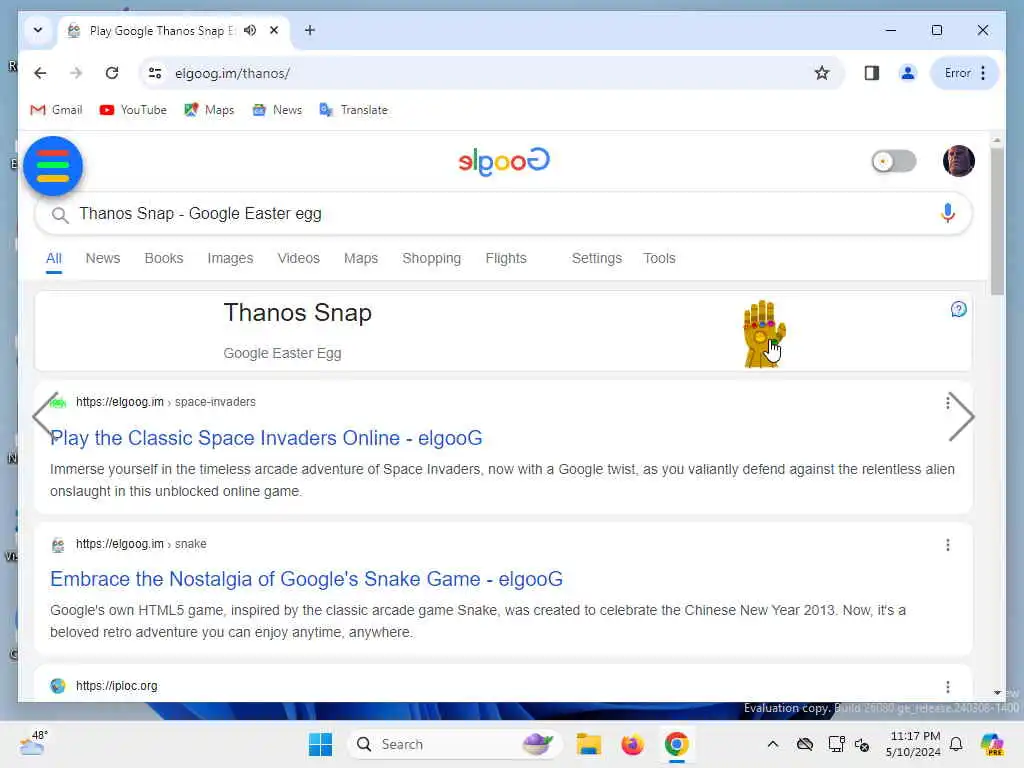1024x768 pixels.
Task: Open options for Space Invaders result
Action: 948,402
